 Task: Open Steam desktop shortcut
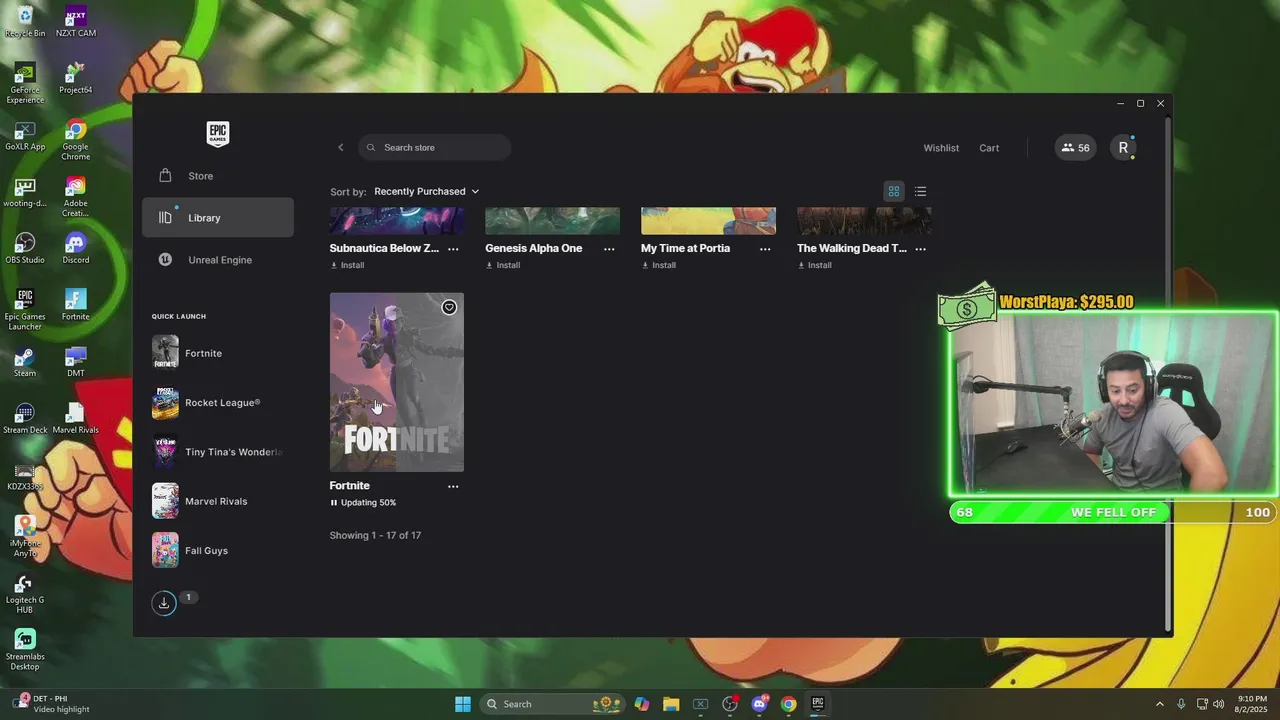coord(25,362)
